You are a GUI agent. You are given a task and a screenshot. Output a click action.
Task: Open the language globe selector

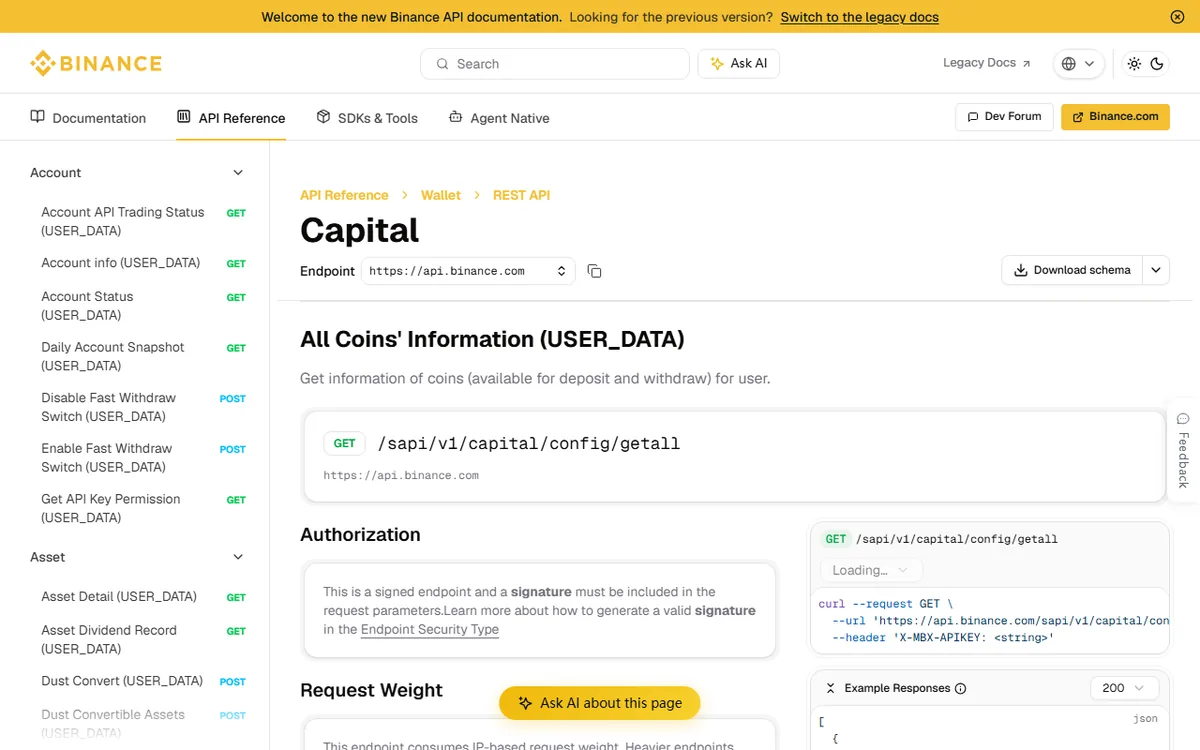coord(1078,64)
